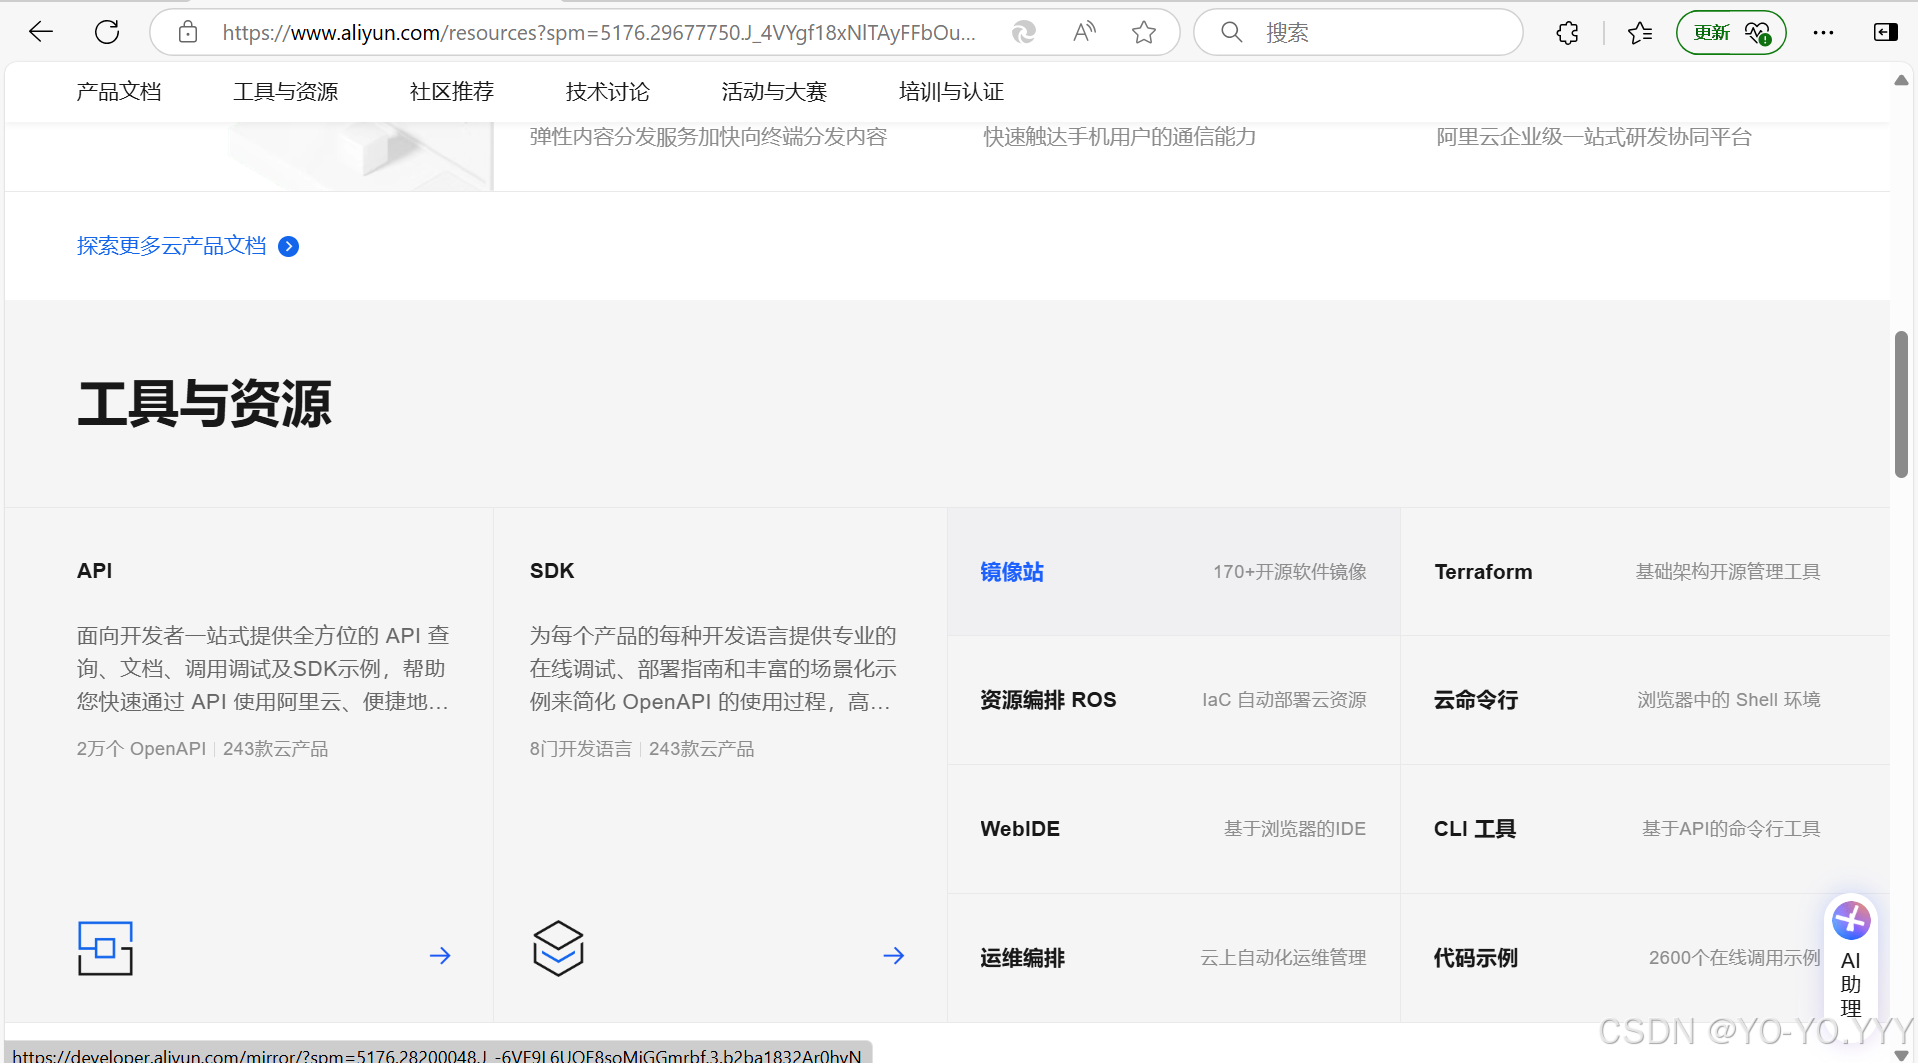
Task: Add page to favorites with star icon
Action: 1144,33
